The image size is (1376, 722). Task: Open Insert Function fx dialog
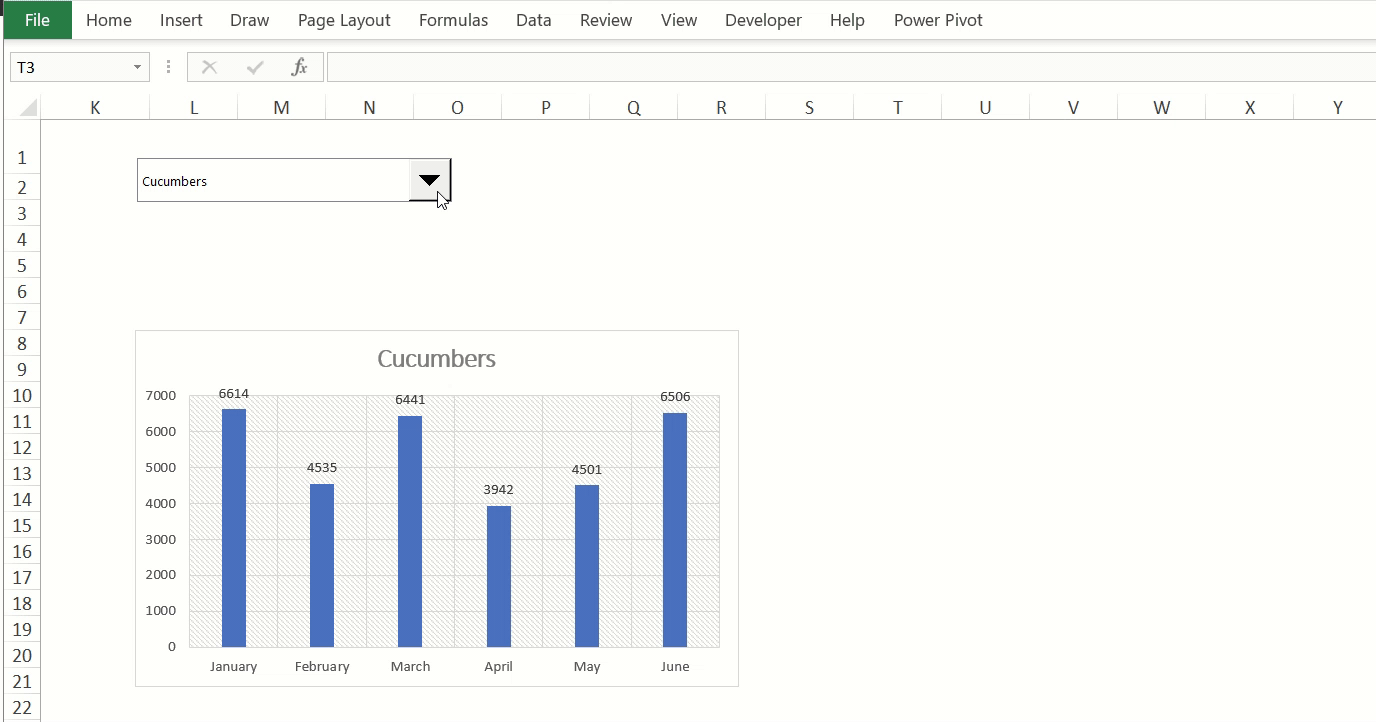[299, 67]
